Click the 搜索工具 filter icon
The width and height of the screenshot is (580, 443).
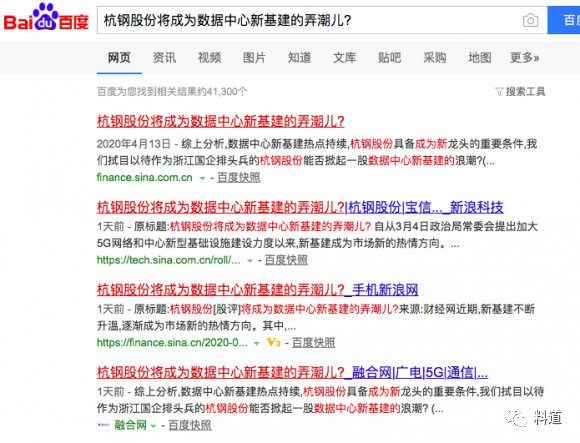coord(499,91)
